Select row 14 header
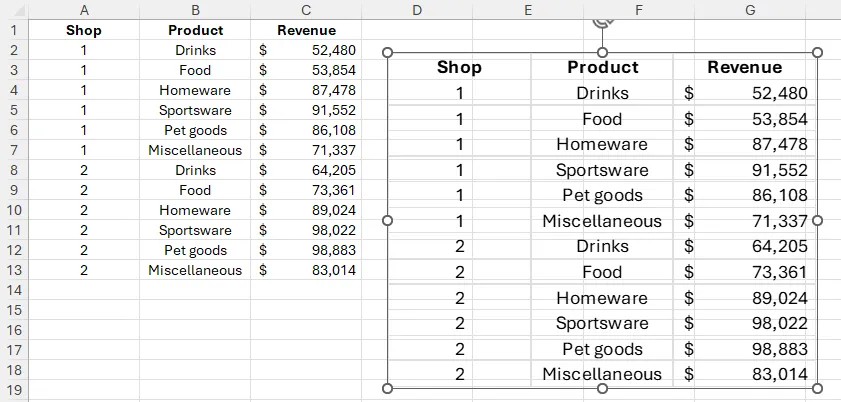The image size is (841, 402). point(14,290)
